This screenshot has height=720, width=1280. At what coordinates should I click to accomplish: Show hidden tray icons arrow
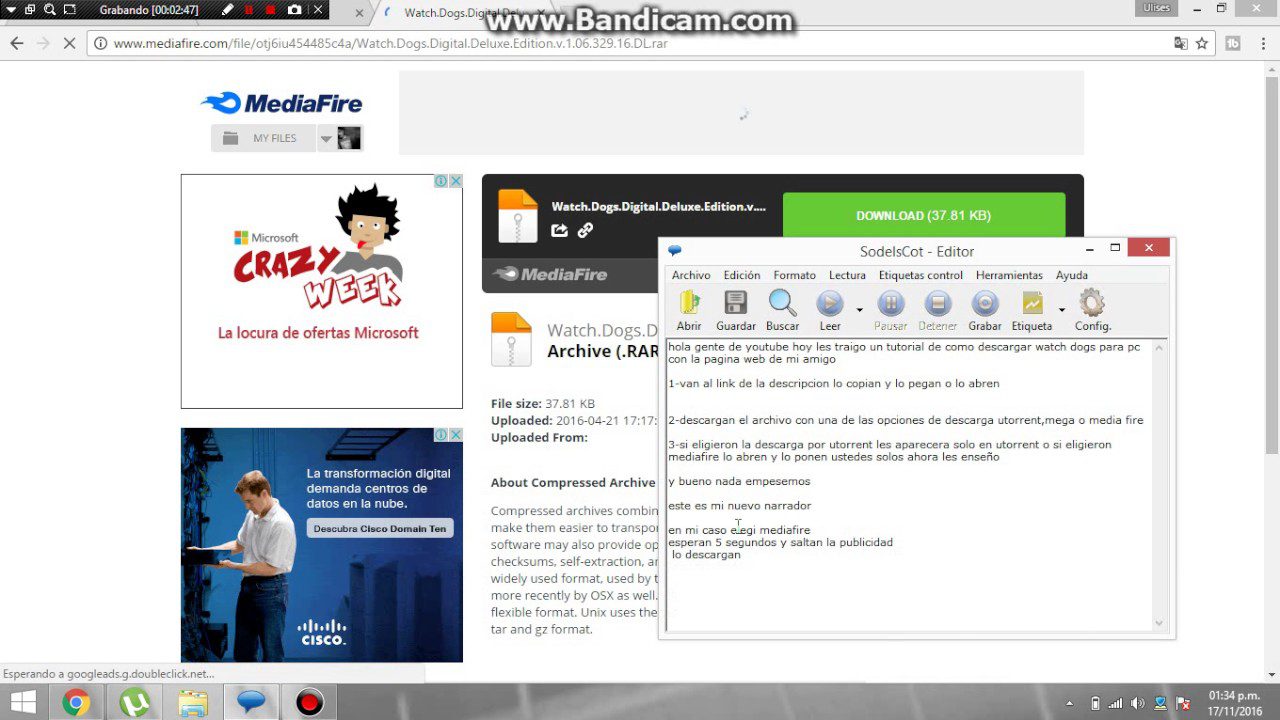tap(1071, 703)
